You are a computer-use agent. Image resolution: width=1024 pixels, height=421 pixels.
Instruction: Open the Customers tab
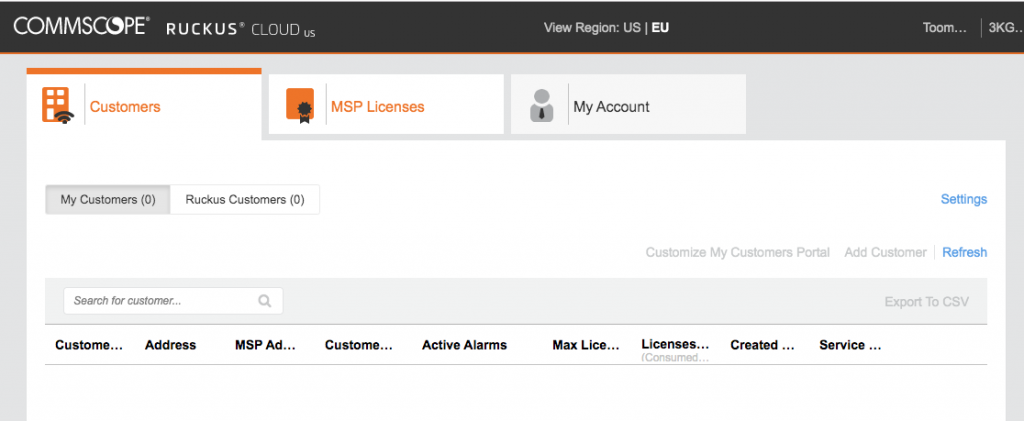(125, 107)
